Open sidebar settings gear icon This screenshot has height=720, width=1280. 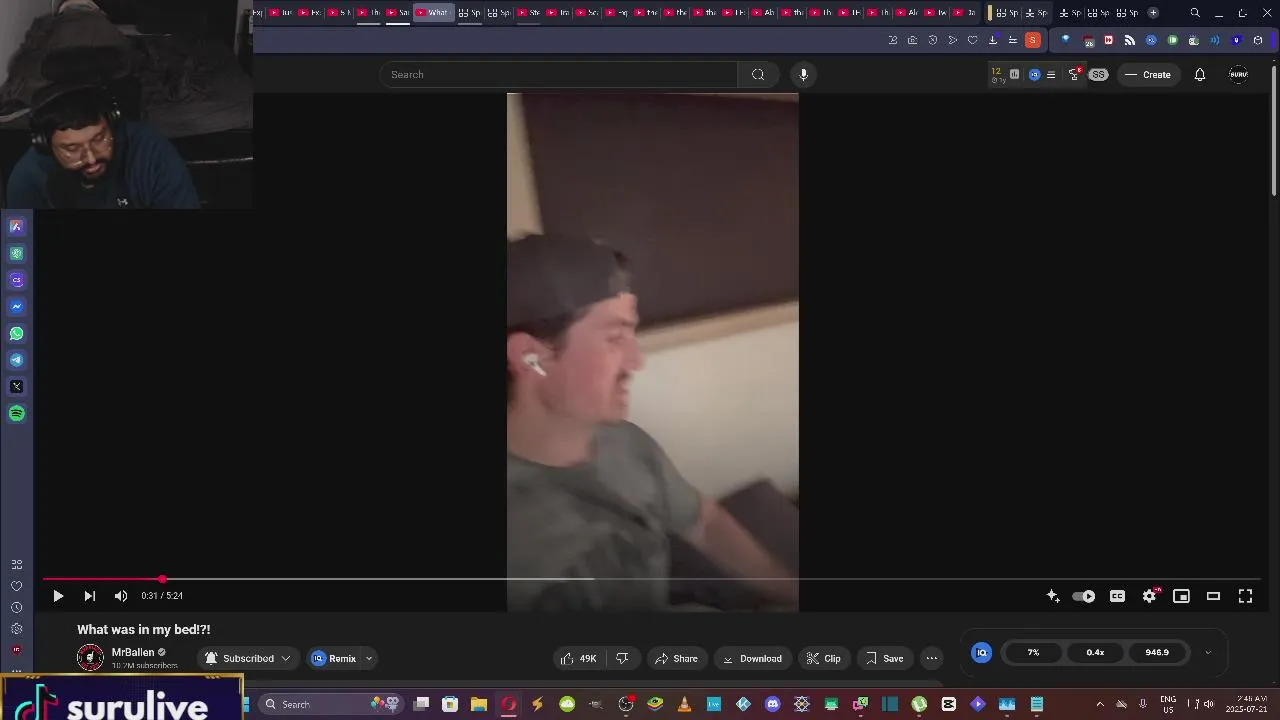tap(16, 629)
